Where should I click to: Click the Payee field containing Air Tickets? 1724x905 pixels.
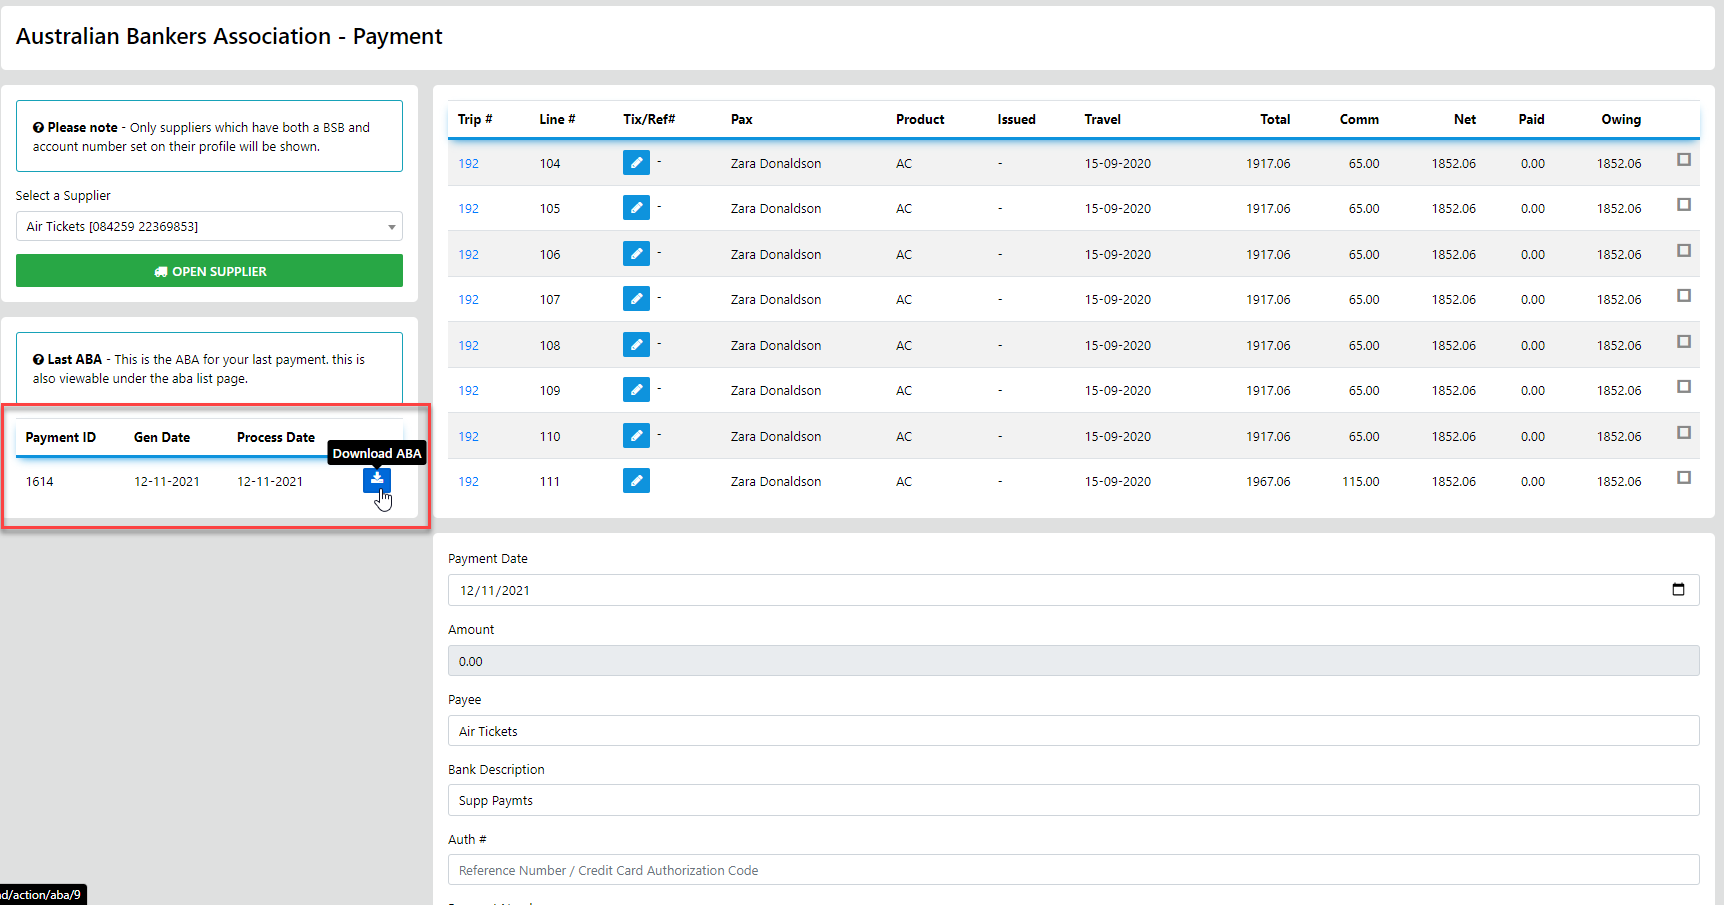1073,731
